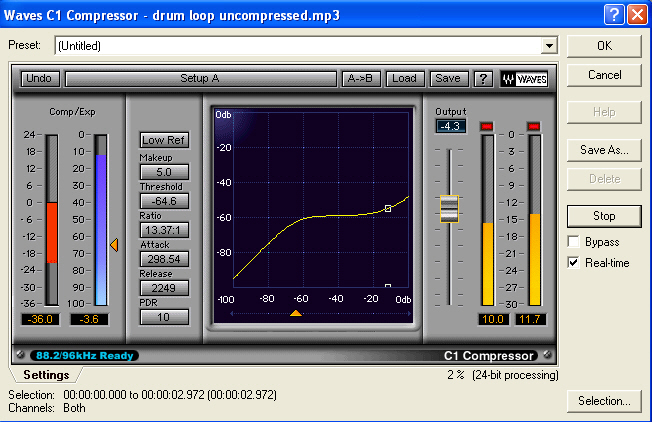Toggle the Low Ref mode button
This screenshot has width=652, height=422.
click(164, 140)
